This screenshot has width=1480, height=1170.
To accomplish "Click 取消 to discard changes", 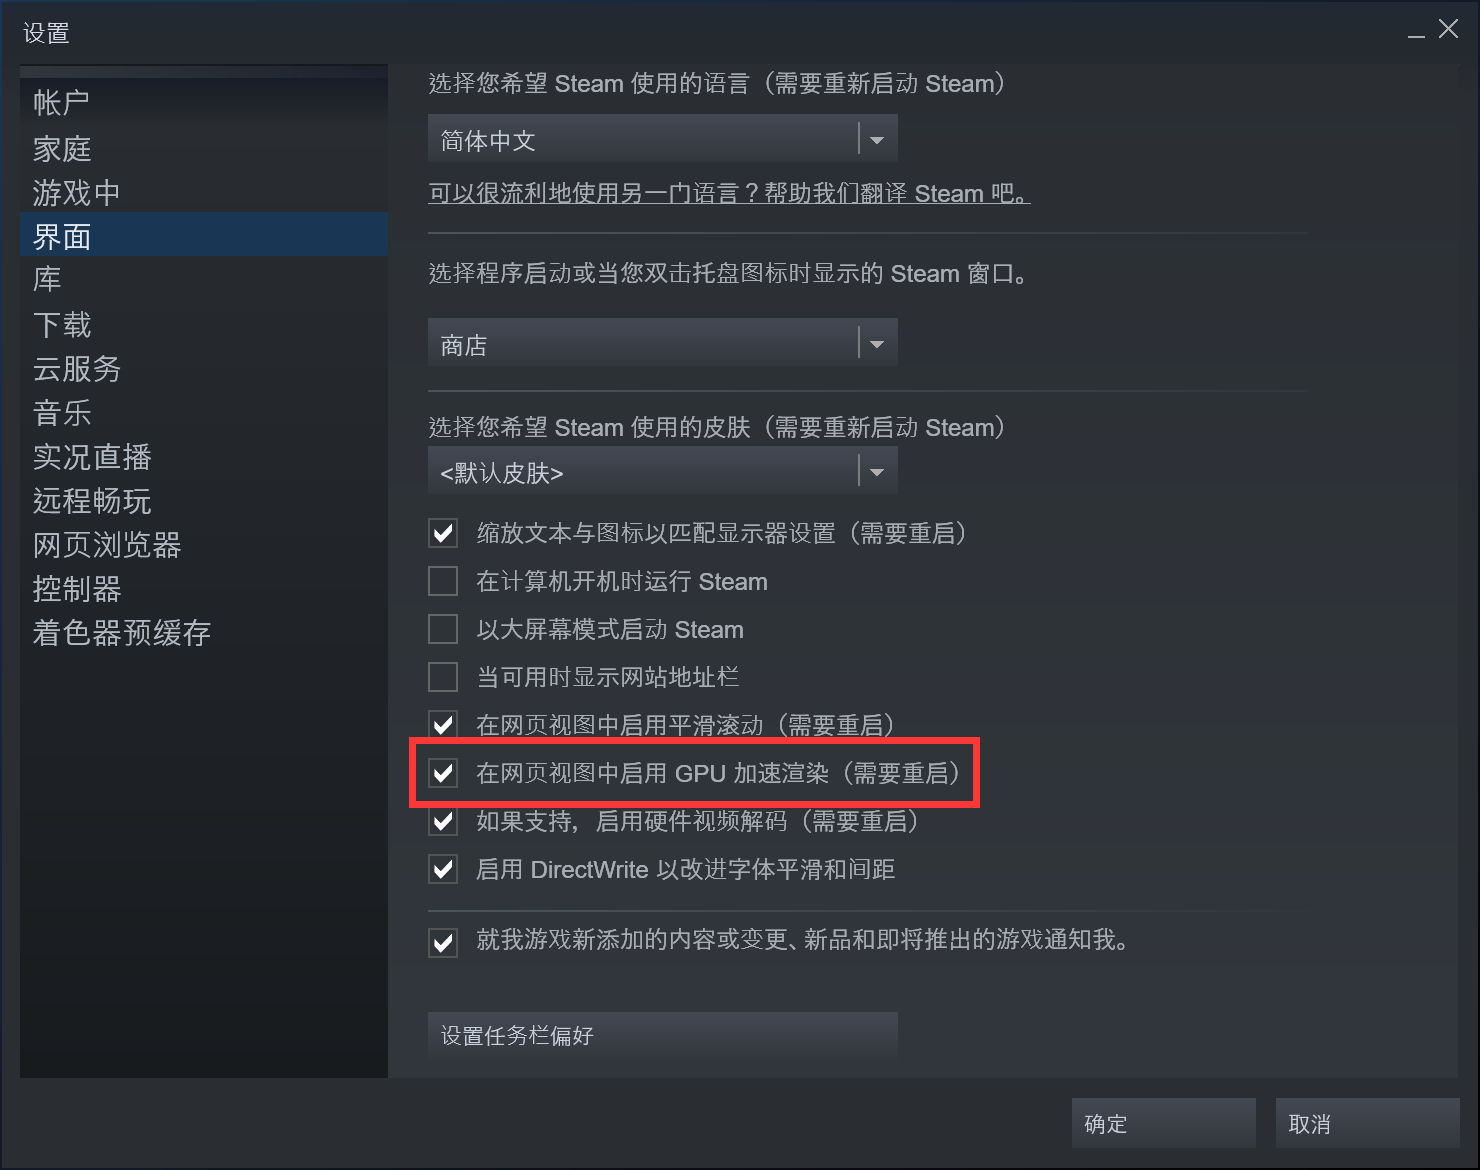I will 1368,1123.
